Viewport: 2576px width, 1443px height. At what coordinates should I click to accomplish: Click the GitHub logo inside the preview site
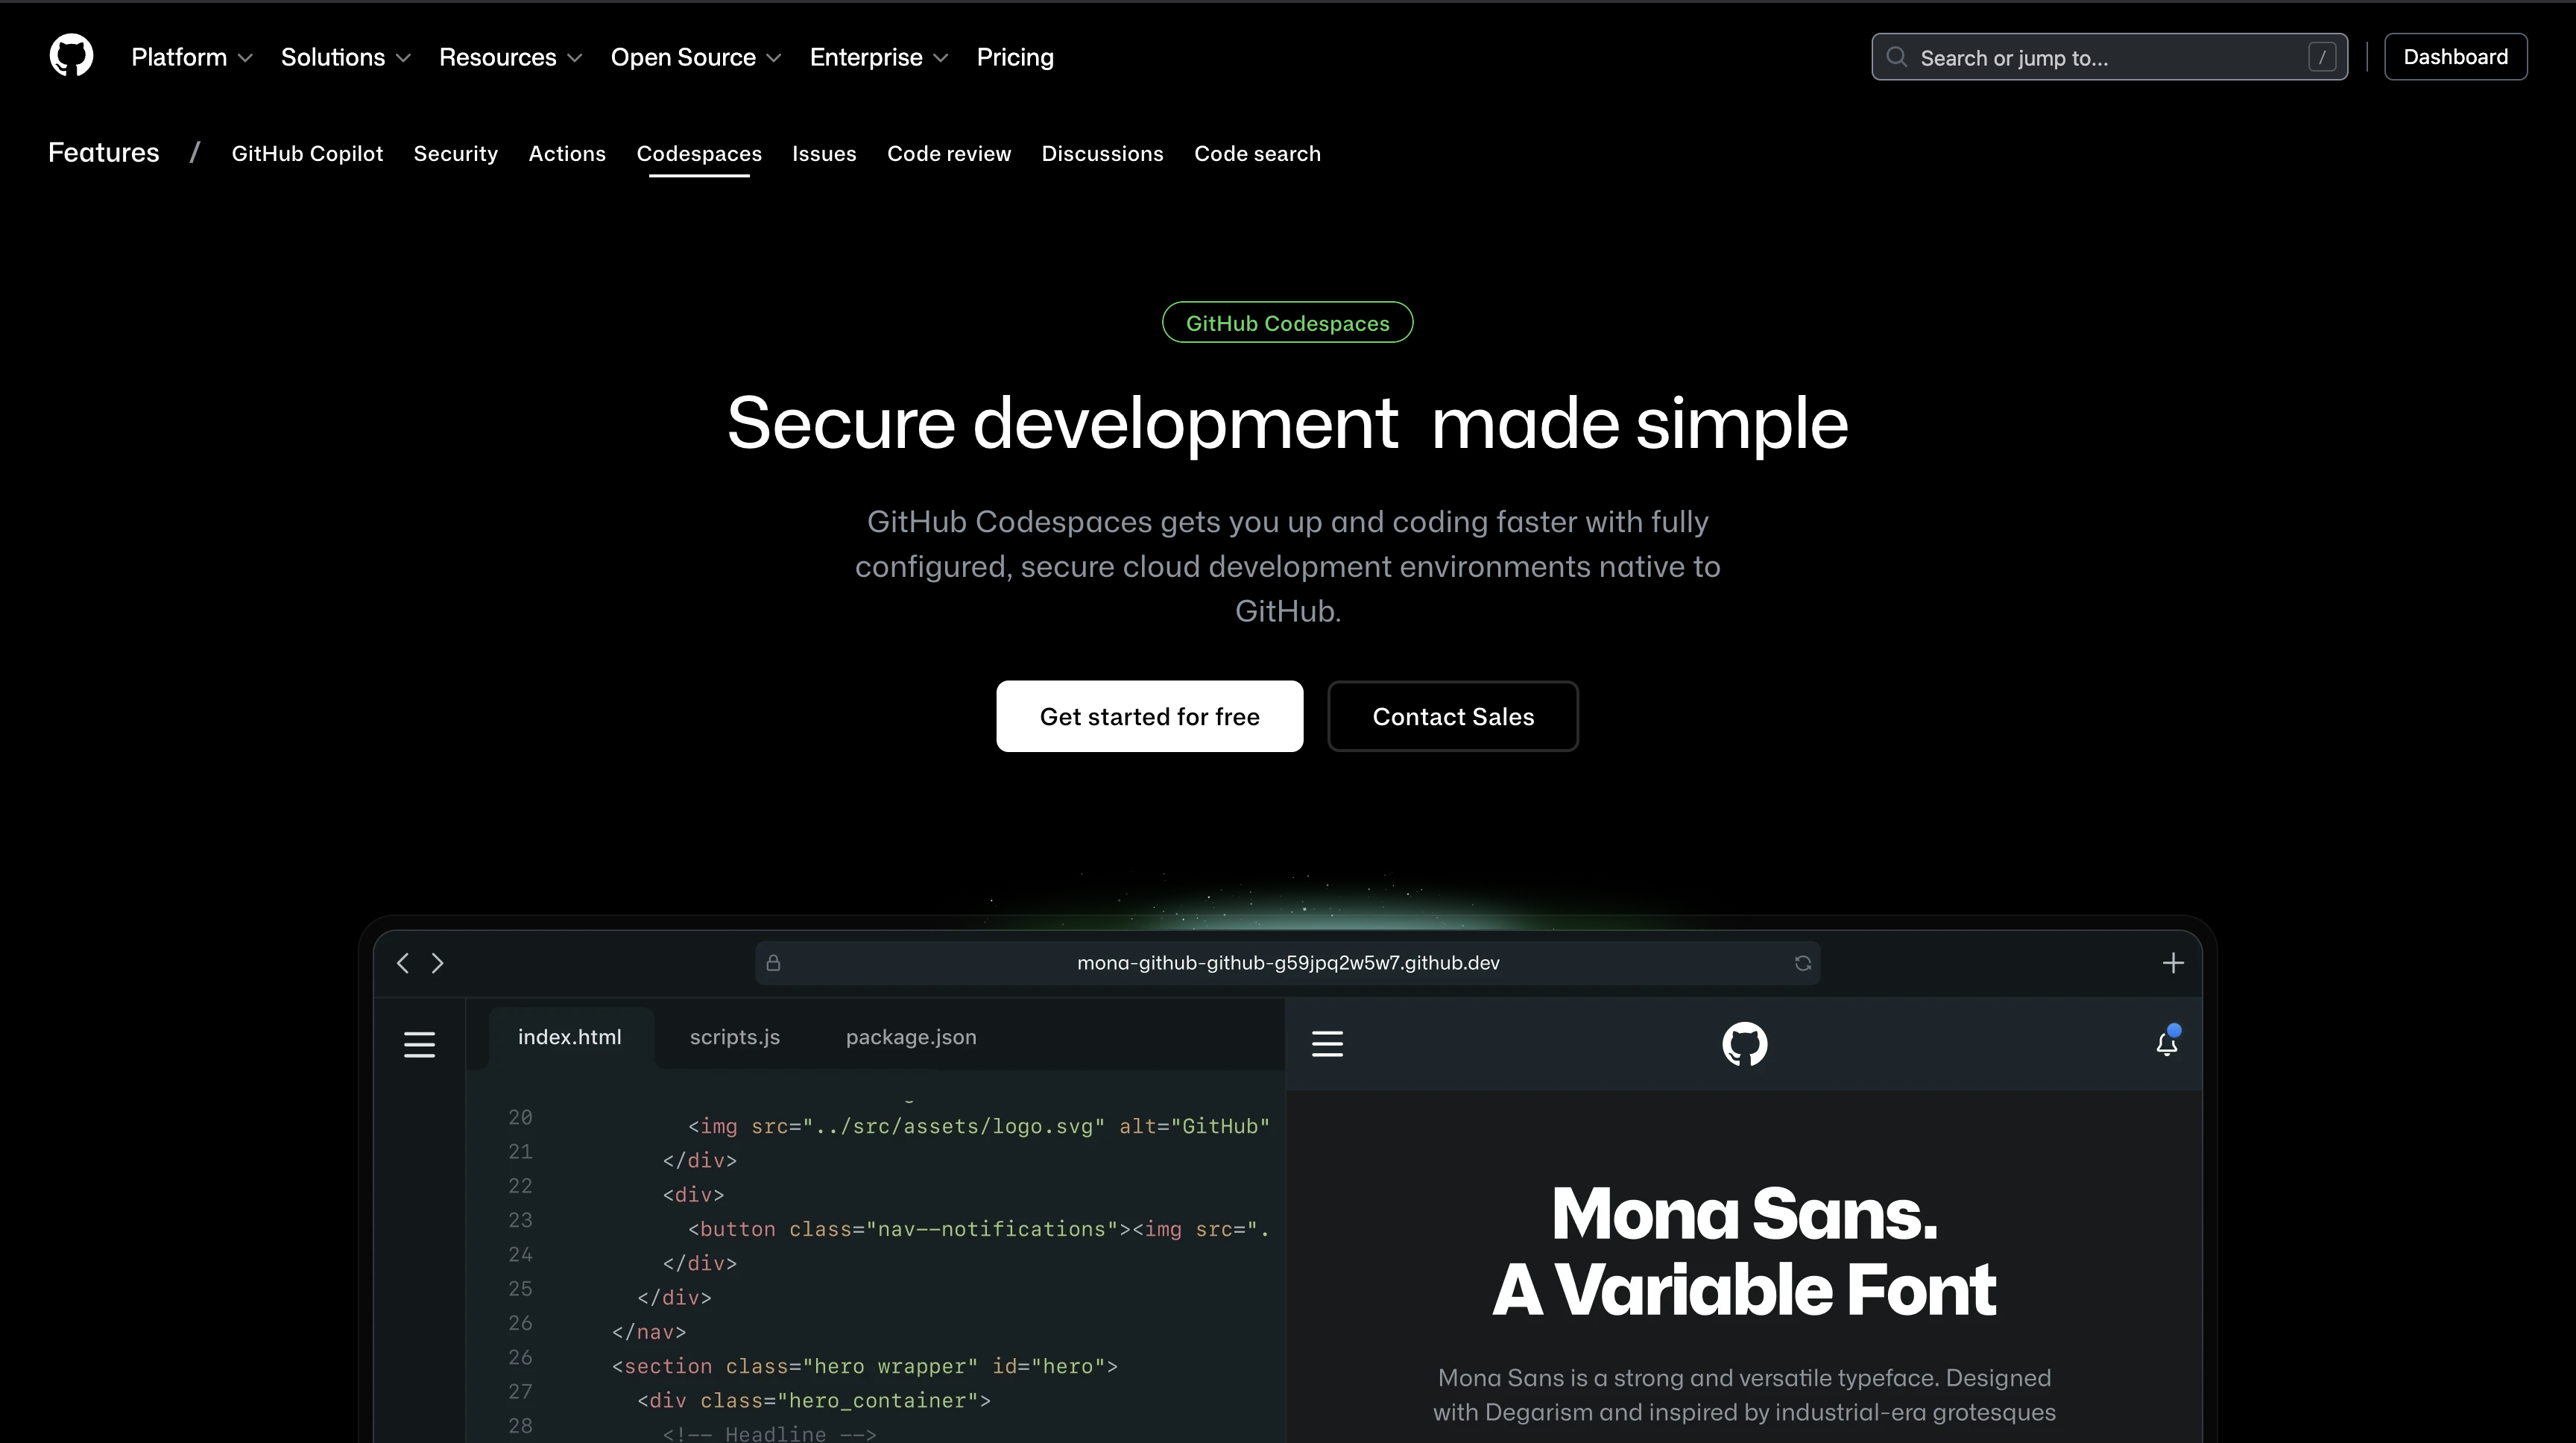tap(1744, 1043)
